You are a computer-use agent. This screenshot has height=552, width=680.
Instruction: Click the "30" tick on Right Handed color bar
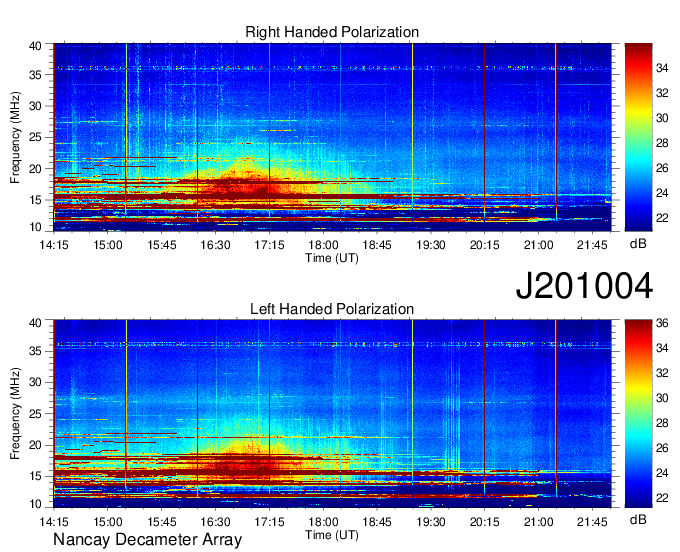point(662,118)
